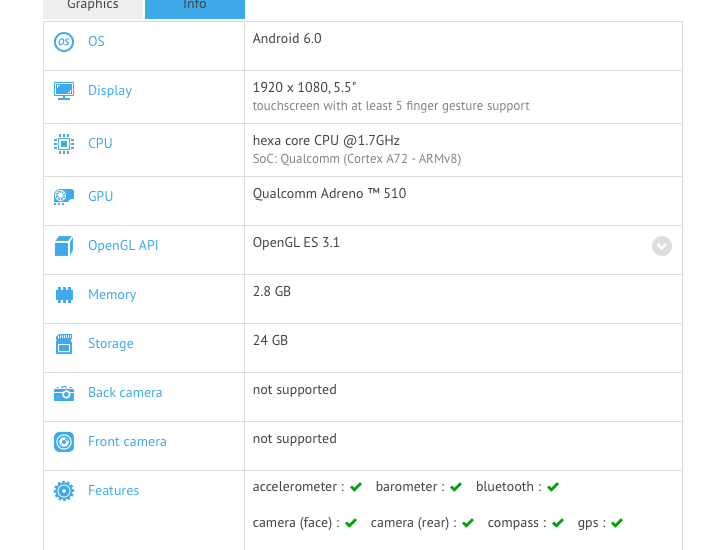Click the Storage label
This screenshot has width=707, height=550.
pos(110,343)
